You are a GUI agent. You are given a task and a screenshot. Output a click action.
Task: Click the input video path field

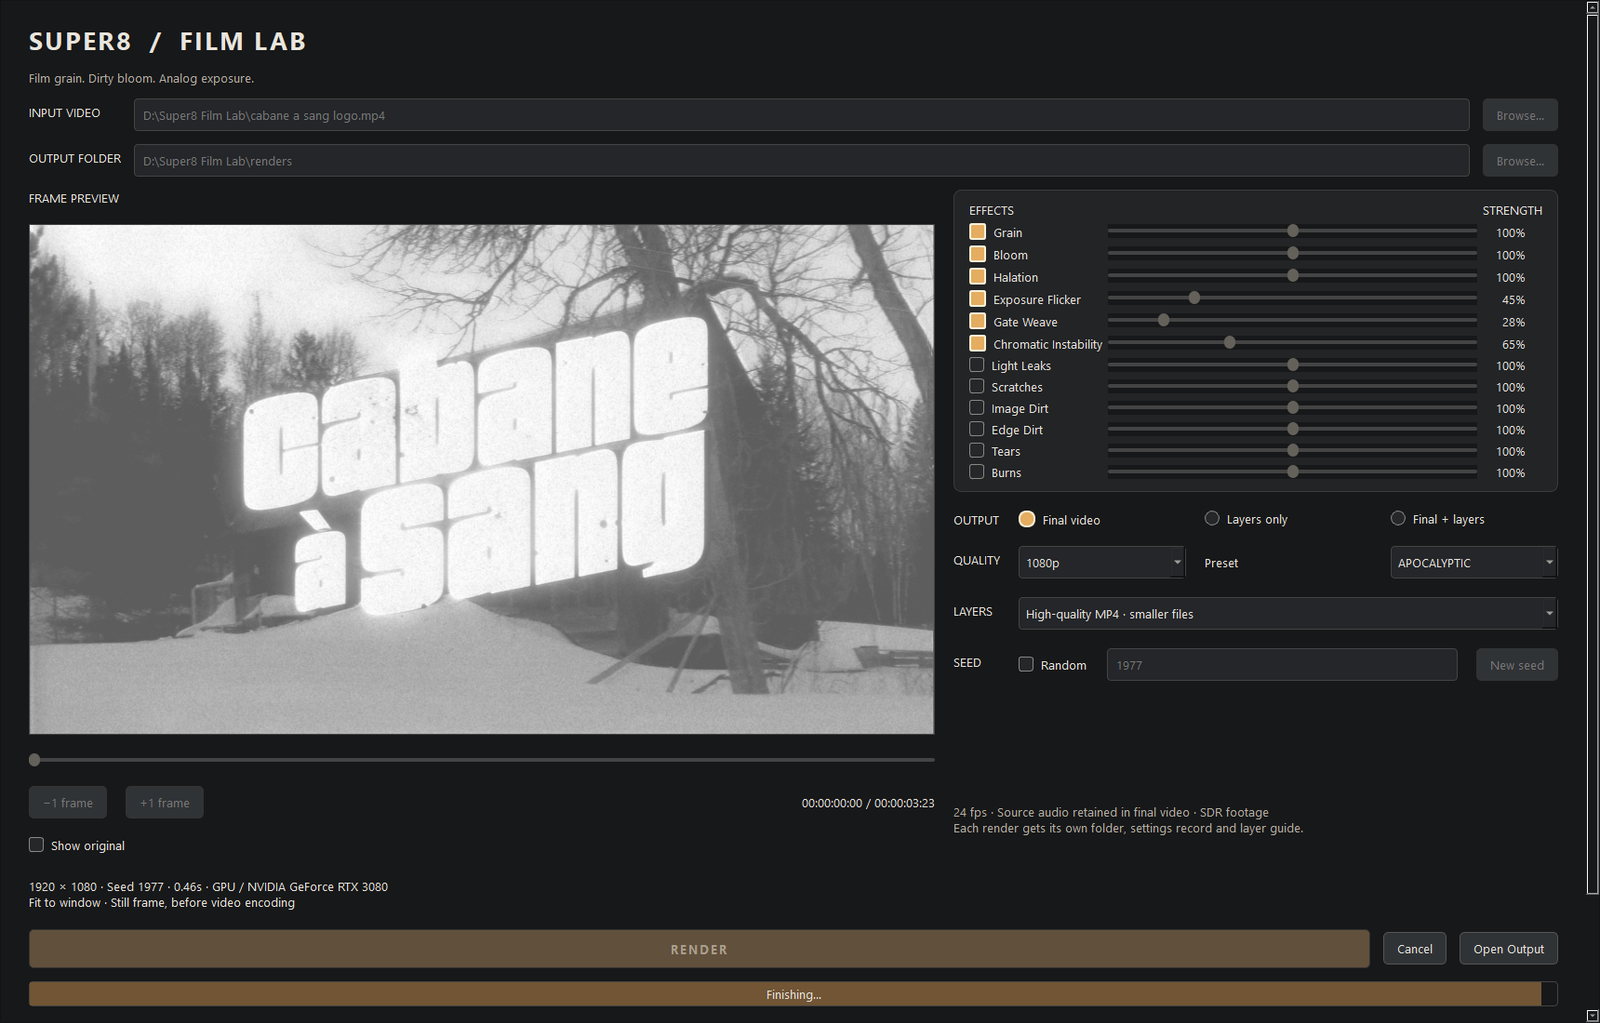point(801,115)
